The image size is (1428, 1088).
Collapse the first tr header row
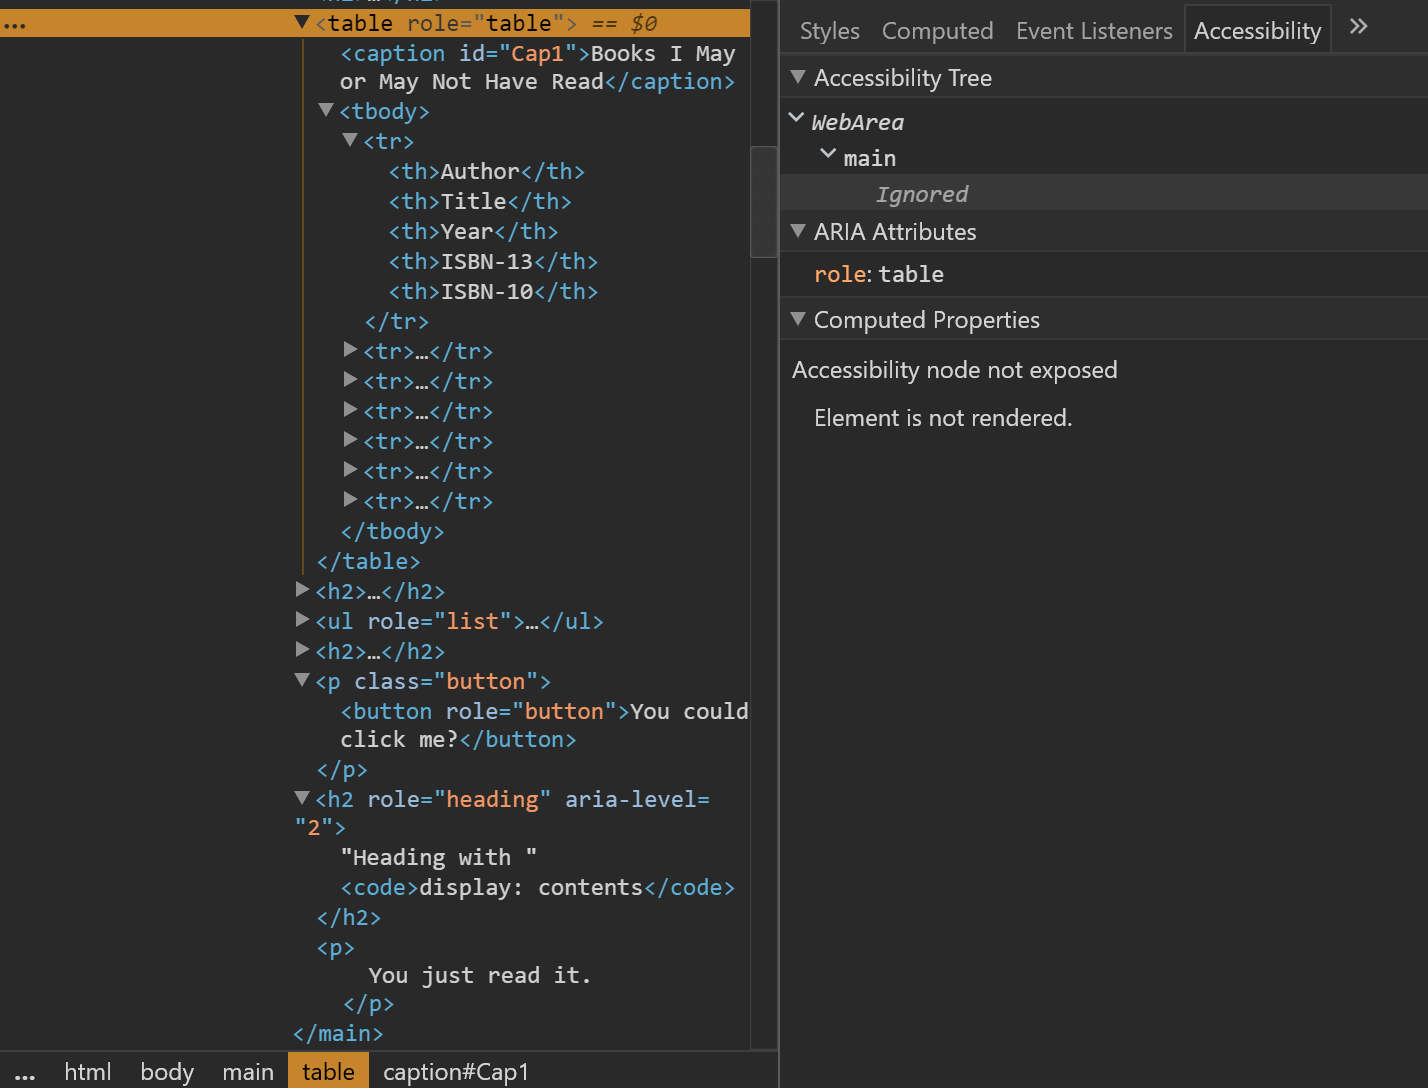coord(350,140)
